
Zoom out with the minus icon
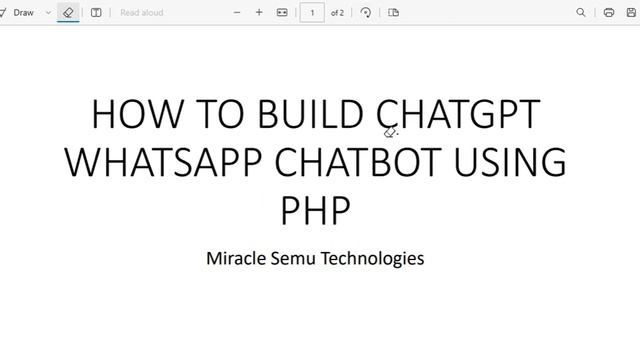click(x=237, y=13)
